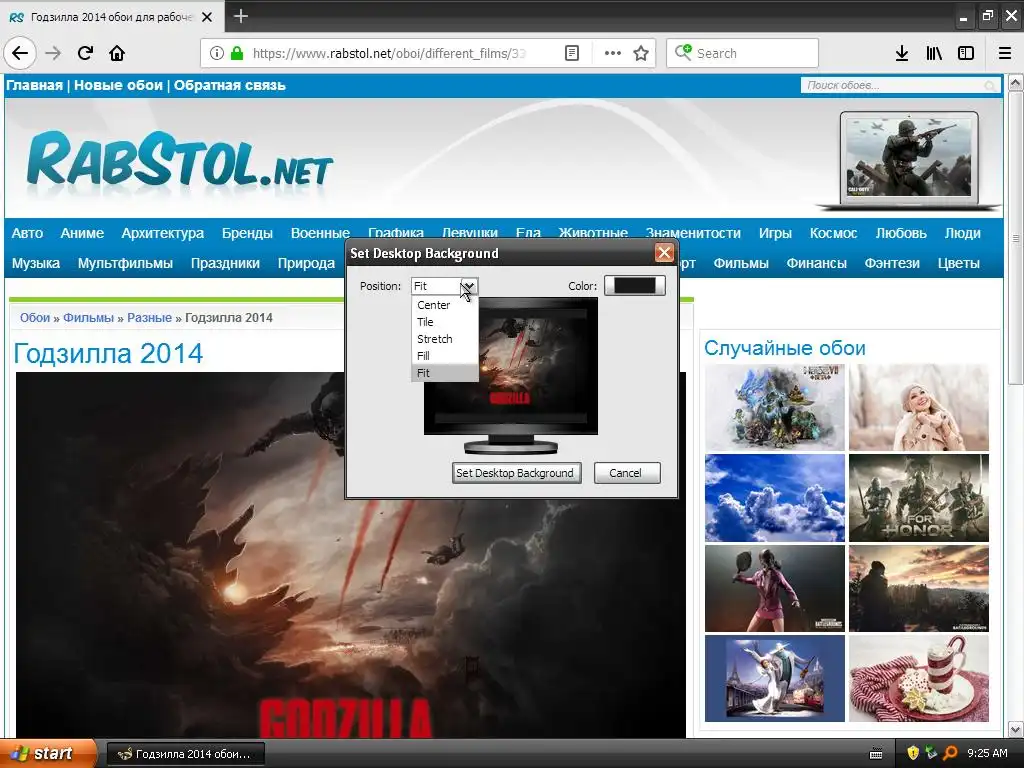This screenshot has height=768, width=1024.
Task: Open the Космос category
Action: point(833,233)
